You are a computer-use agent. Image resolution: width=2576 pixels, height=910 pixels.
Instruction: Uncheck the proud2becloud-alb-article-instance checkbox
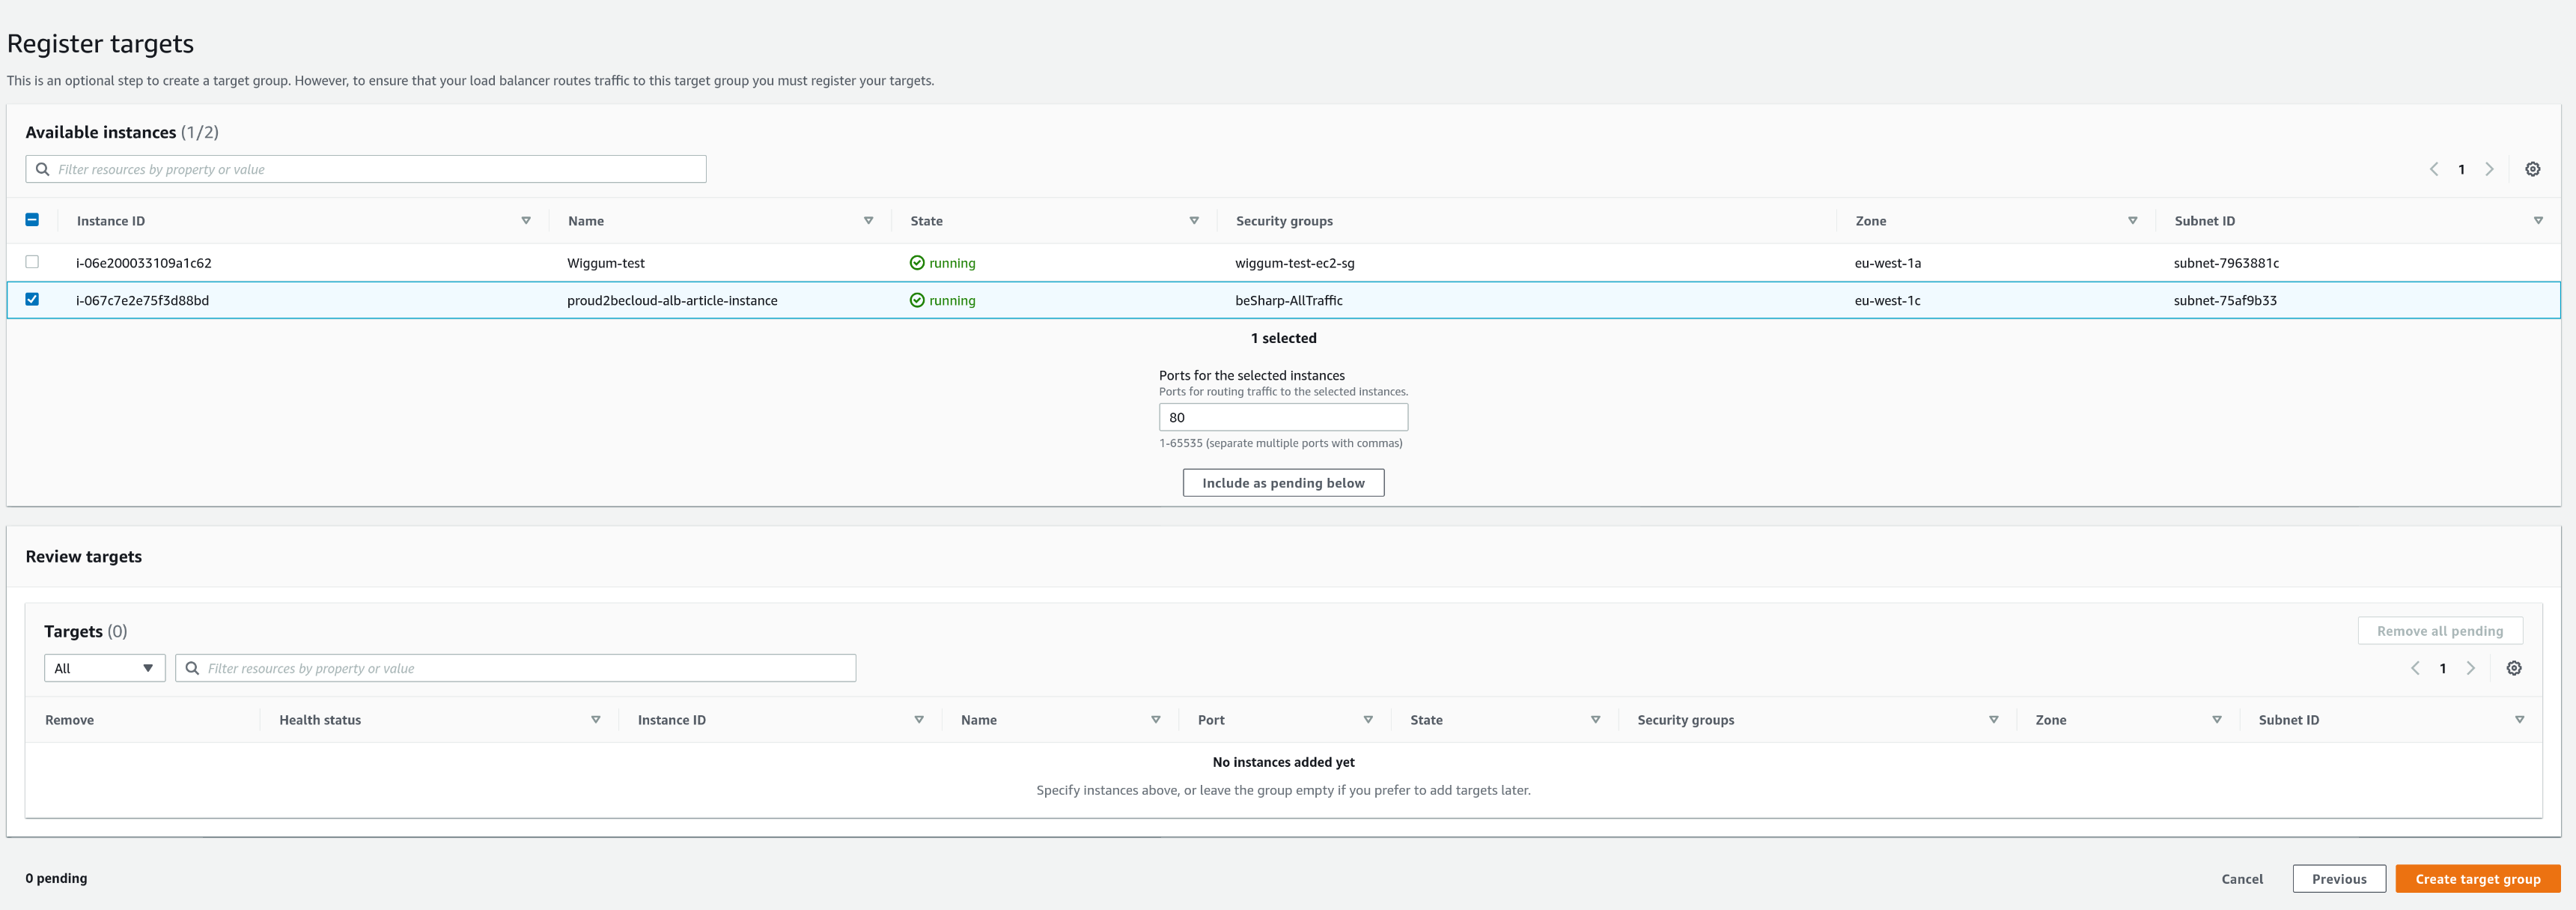click(32, 299)
